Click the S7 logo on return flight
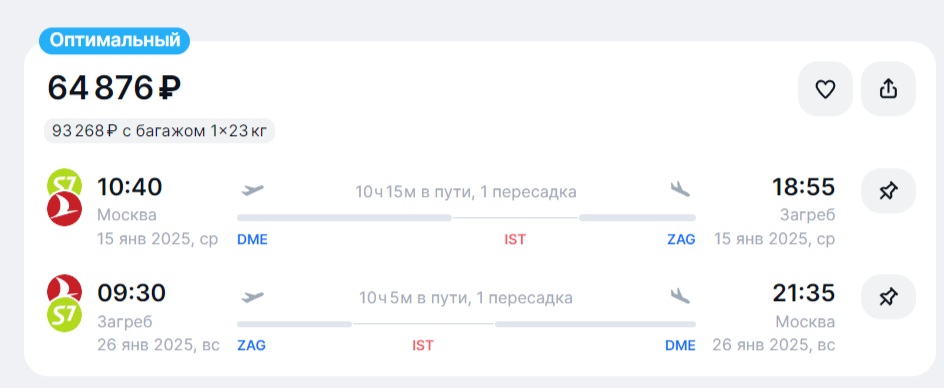944x388 pixels. click(64, 315)
